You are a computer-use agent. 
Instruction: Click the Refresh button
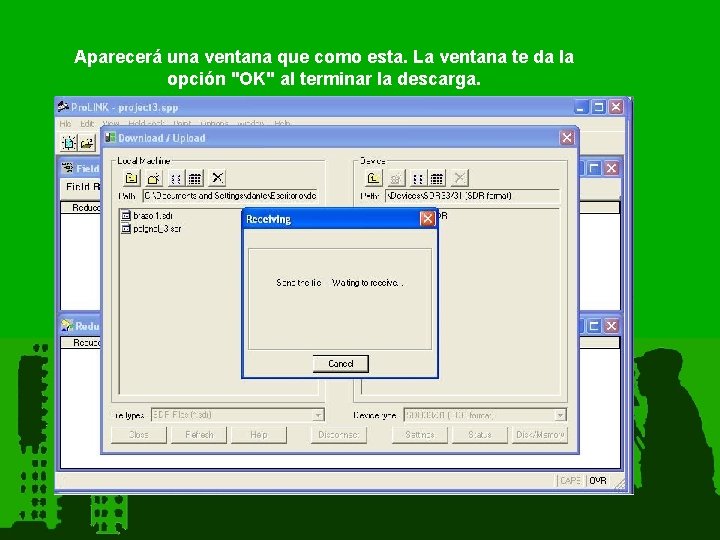(199, 434)
